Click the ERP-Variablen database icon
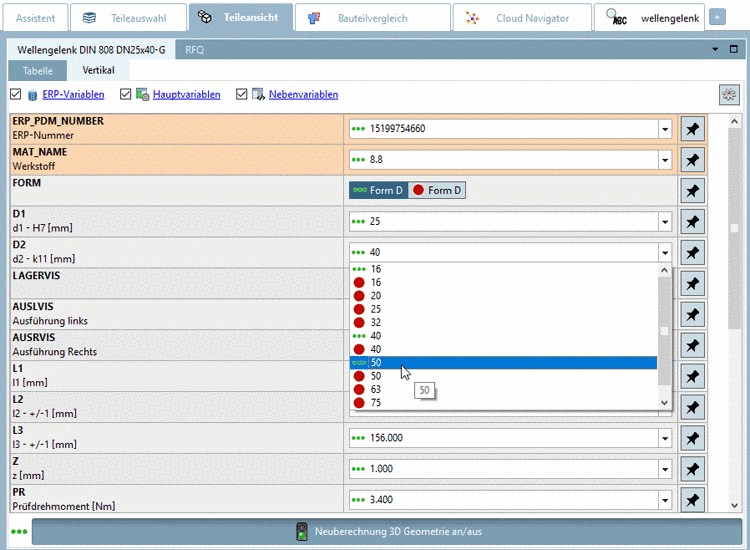Viewport: 750px width, 550px height. click(32, 95)
